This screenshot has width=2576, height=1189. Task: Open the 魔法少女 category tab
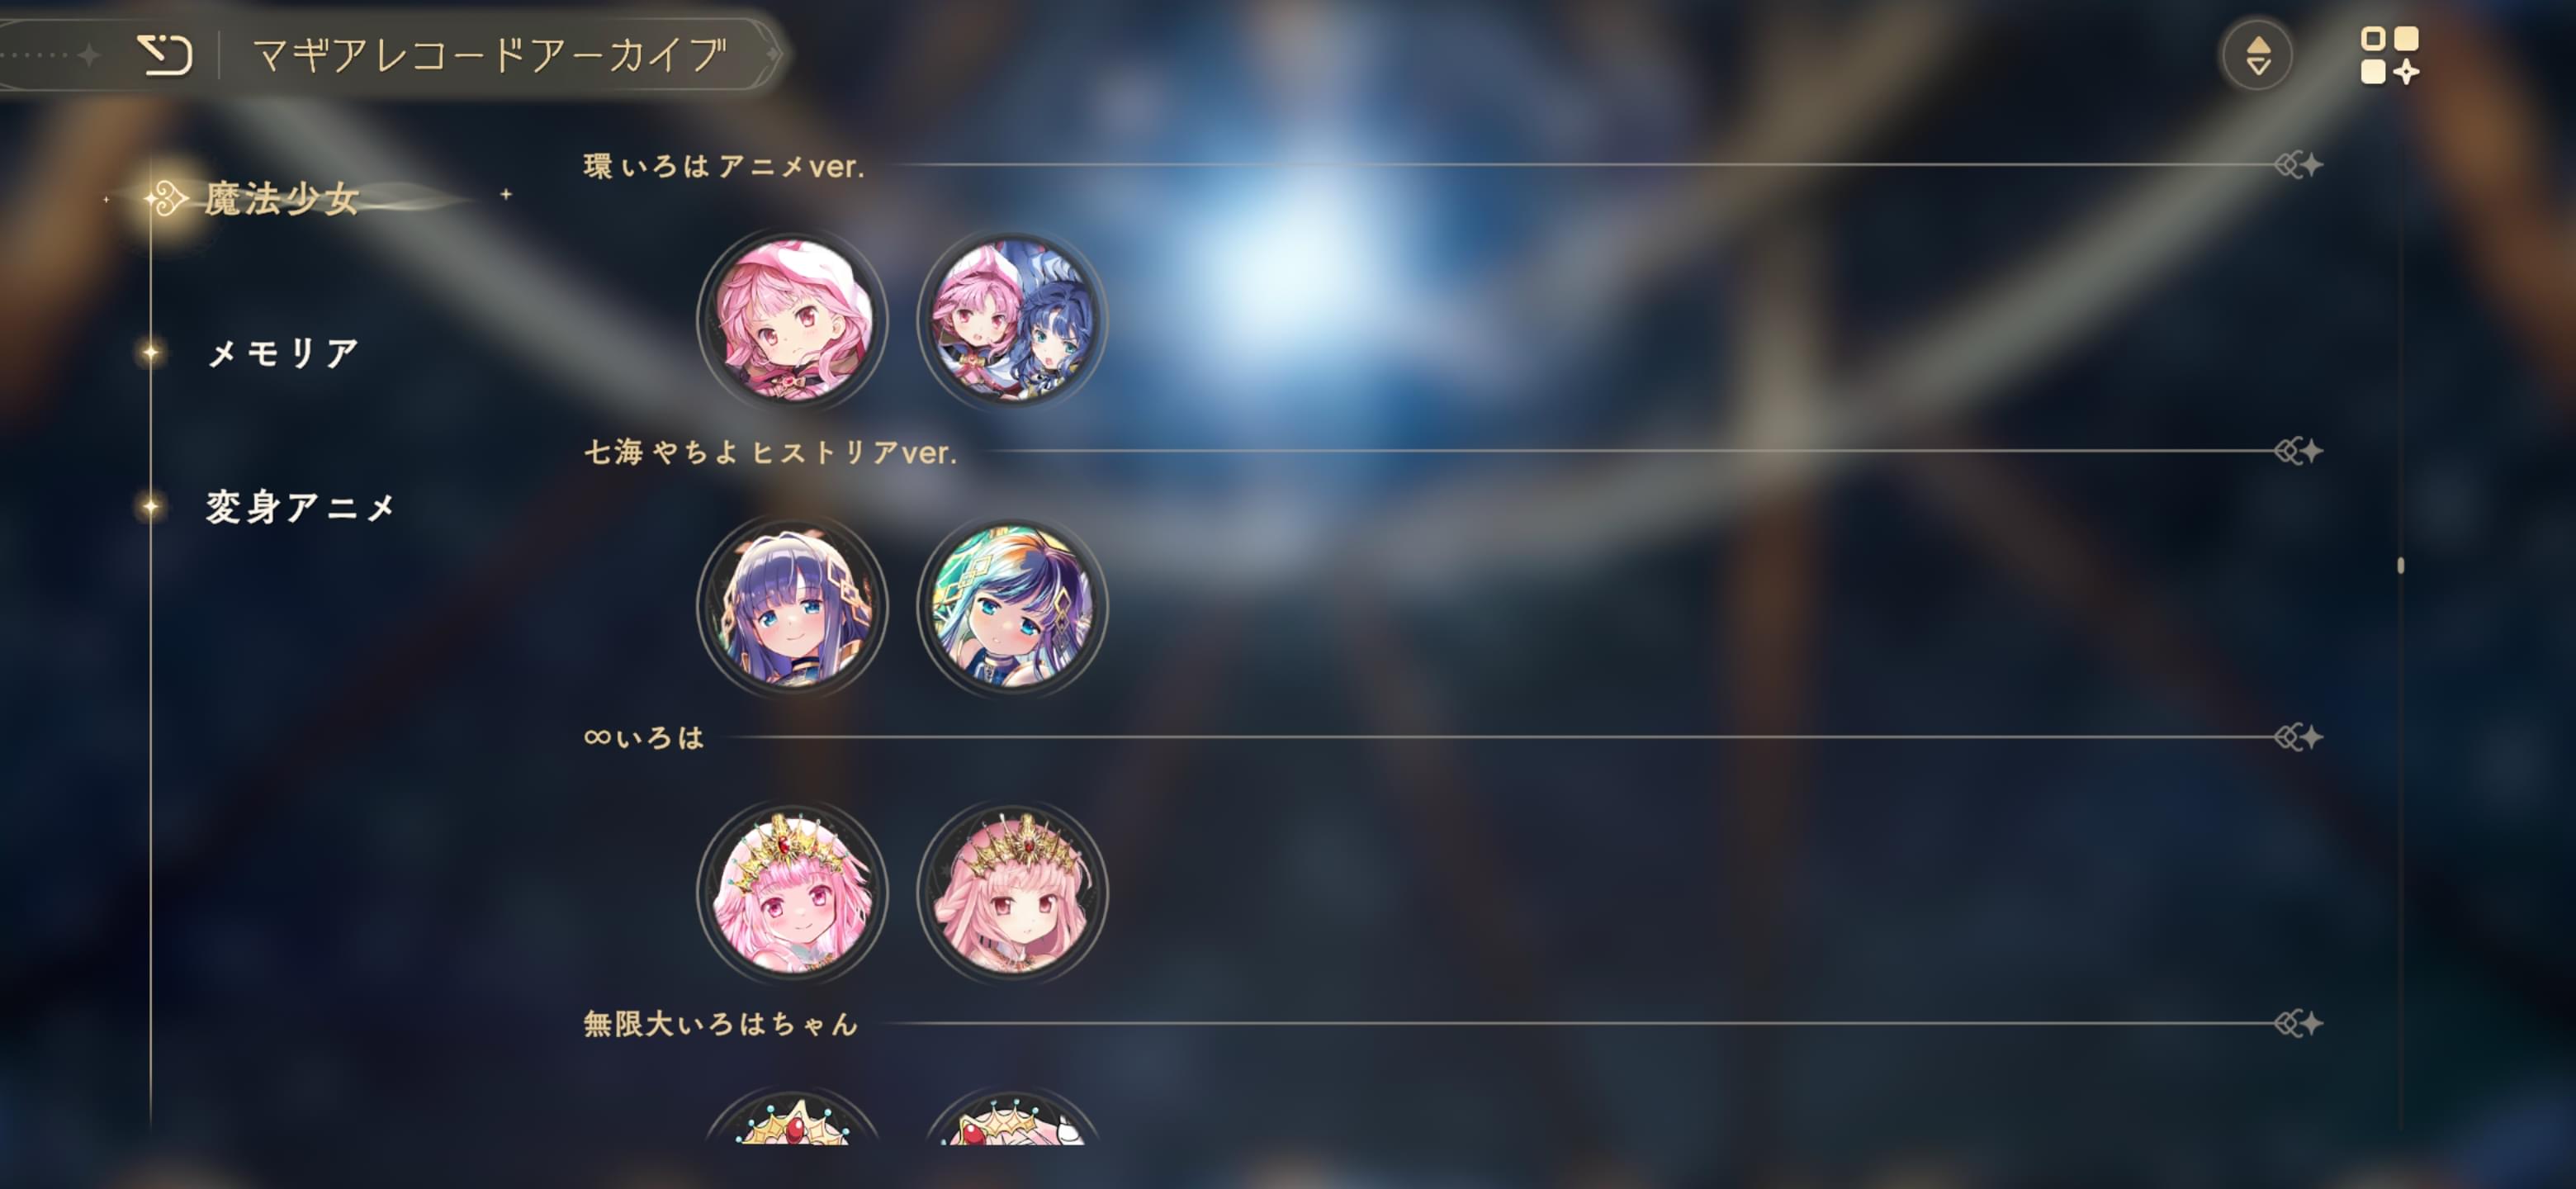click(282, 198)
